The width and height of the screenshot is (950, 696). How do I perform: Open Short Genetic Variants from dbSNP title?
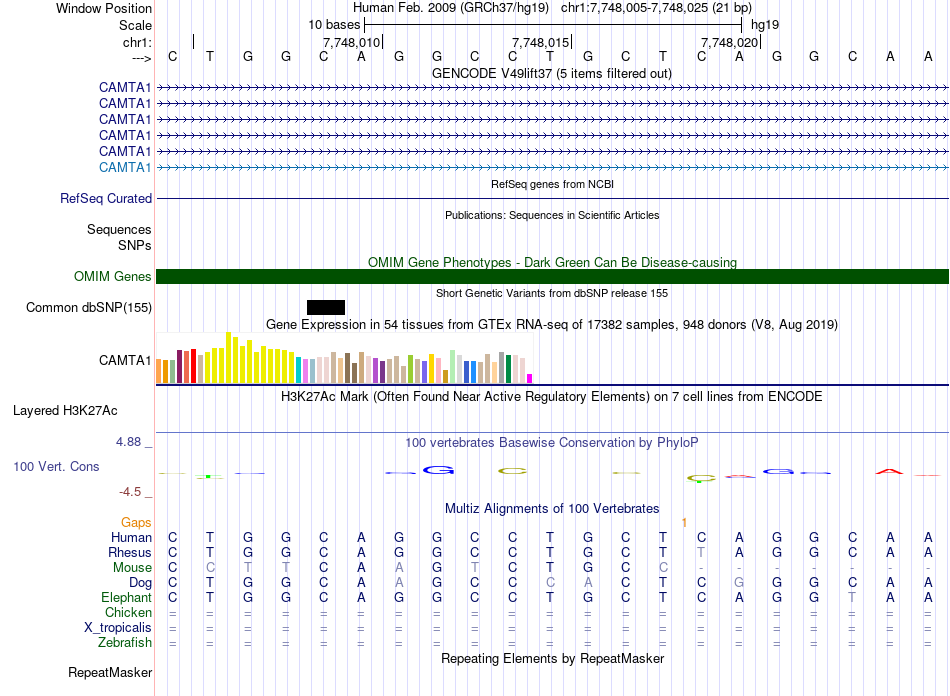tap(552, 293)
